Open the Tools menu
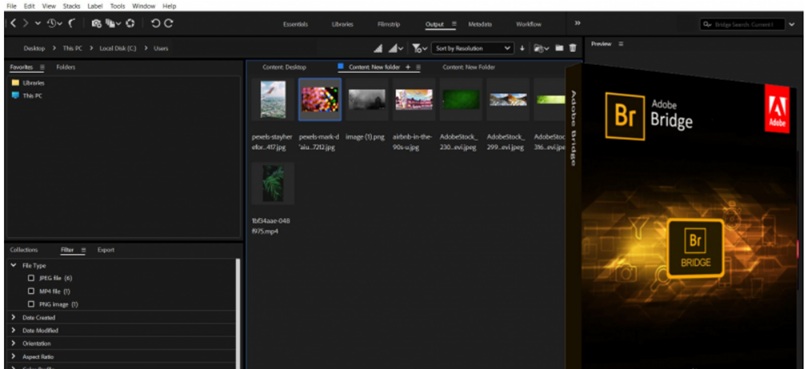Image resolution: width=806 pixels, height=369 pixels. [117, 6]
